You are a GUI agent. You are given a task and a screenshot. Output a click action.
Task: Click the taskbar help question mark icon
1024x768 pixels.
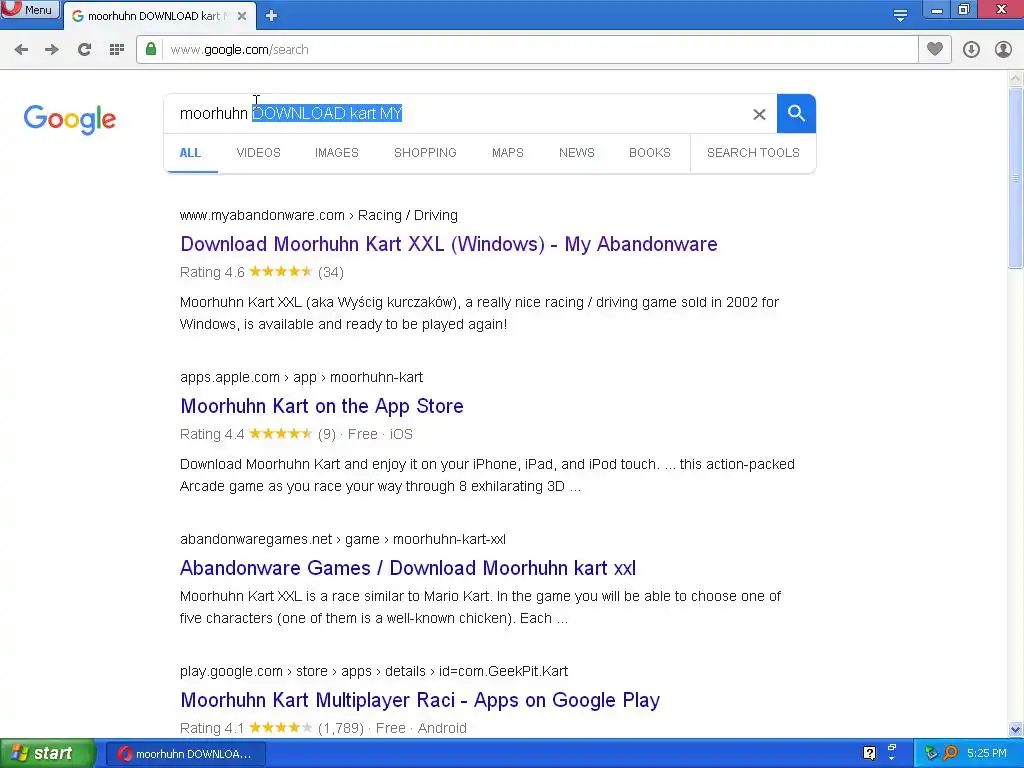click(x=869, y=754)
